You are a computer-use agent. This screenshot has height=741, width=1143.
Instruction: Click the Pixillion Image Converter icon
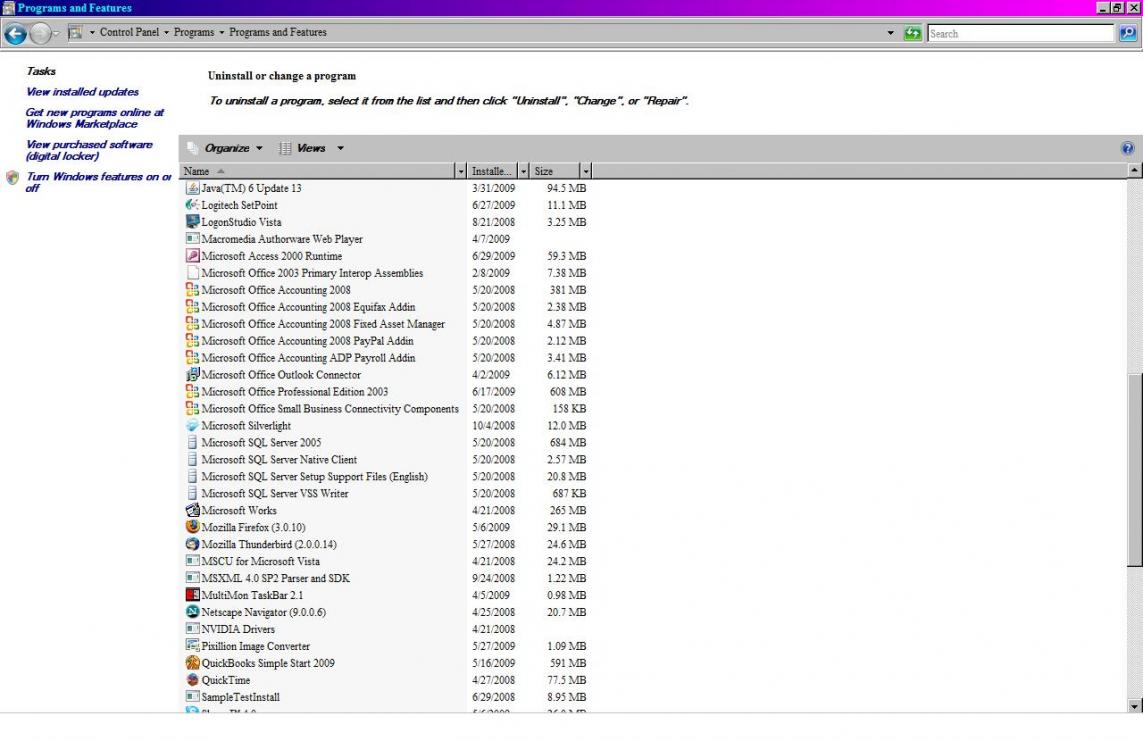pyautogui.click(x=192, y=646)
